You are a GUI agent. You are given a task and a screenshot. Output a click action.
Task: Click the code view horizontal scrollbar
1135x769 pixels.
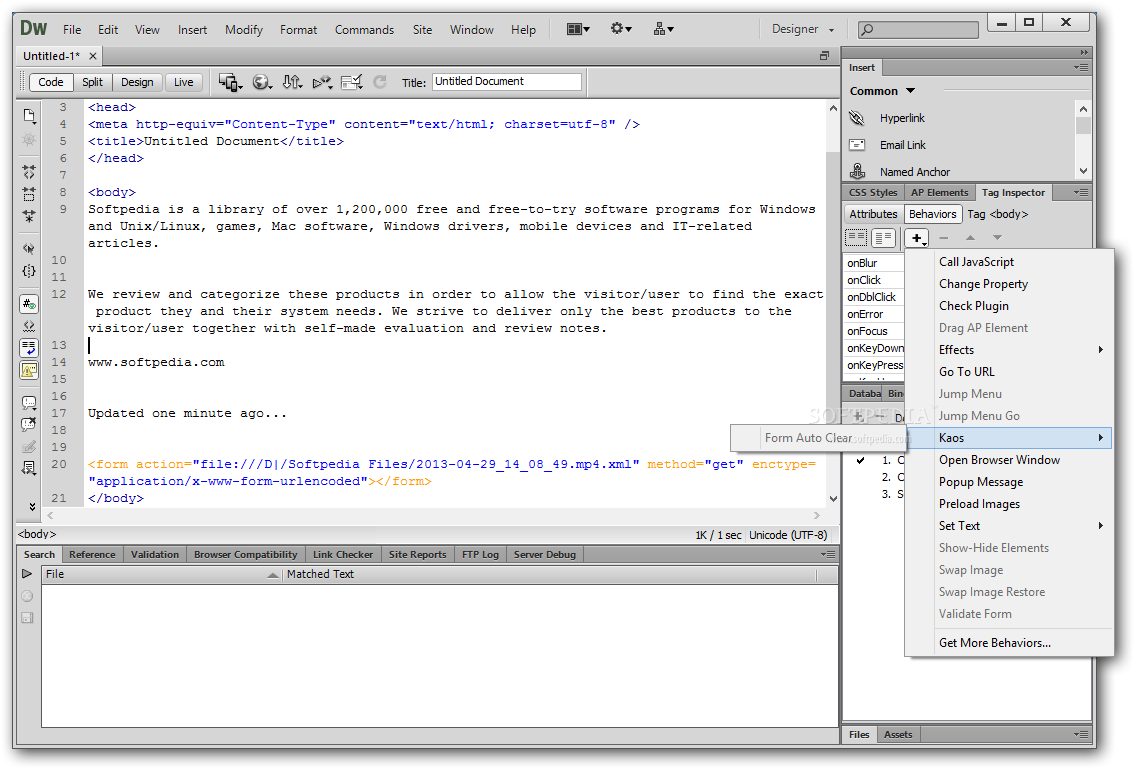pyautogui.click(x=433, y=516)
